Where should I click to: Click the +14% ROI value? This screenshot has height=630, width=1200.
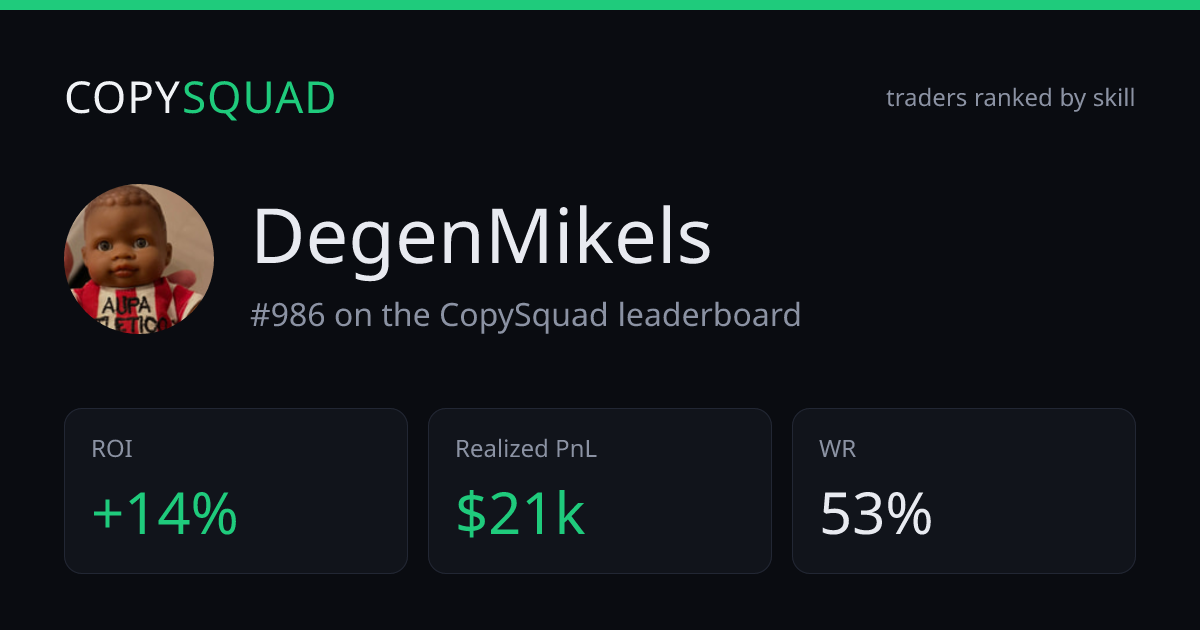click(x=164, y=514)
